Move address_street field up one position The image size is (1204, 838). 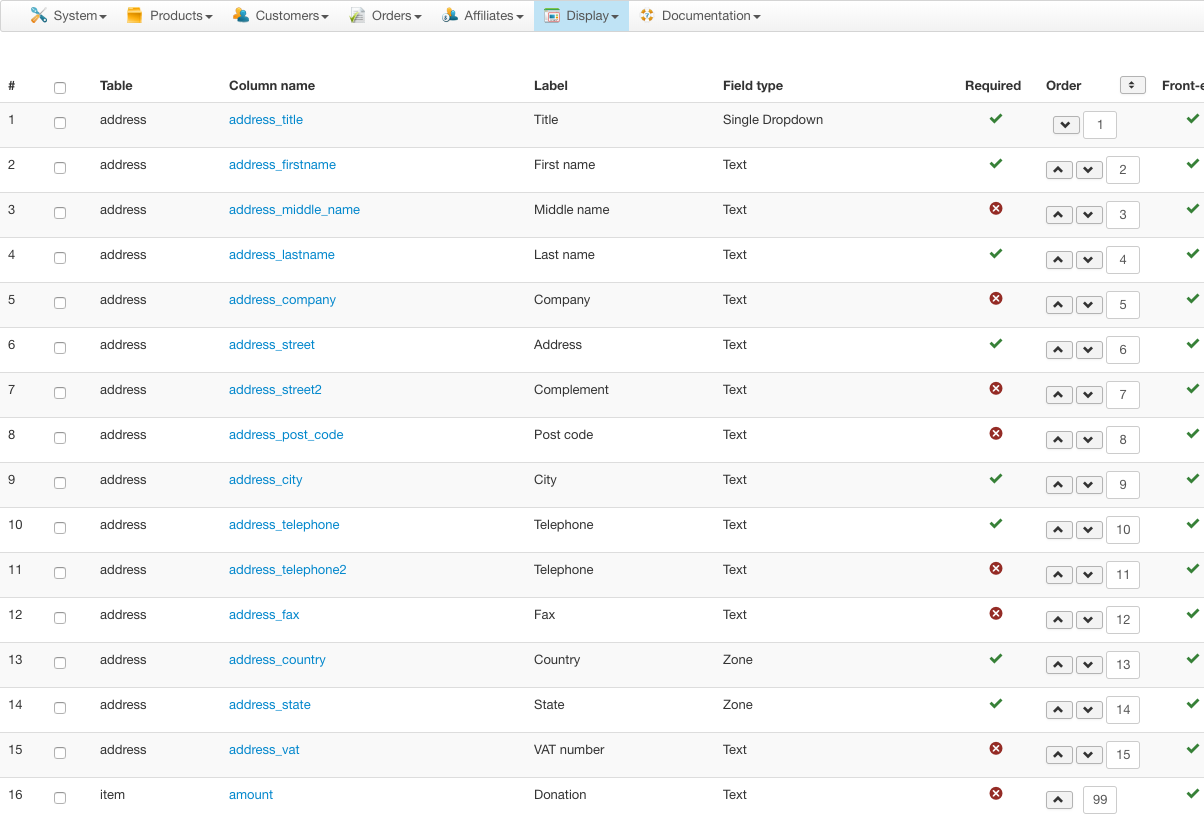tap(1059, 350)
